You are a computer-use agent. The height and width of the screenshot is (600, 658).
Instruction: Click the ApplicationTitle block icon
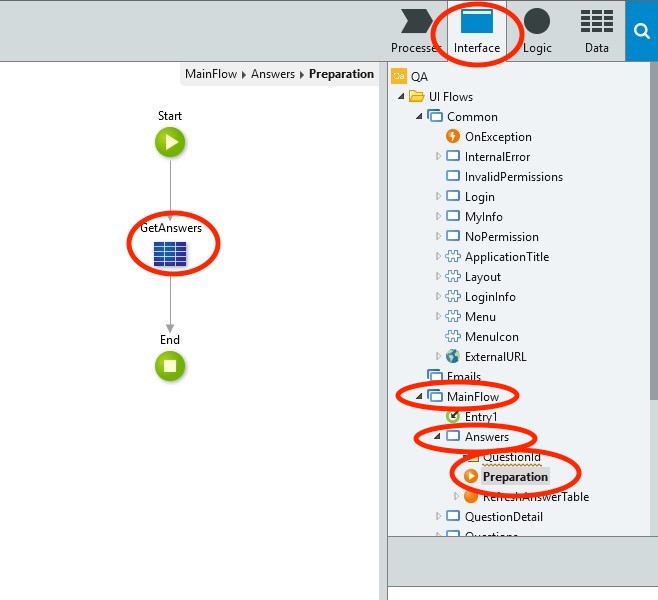coord(453,256)
